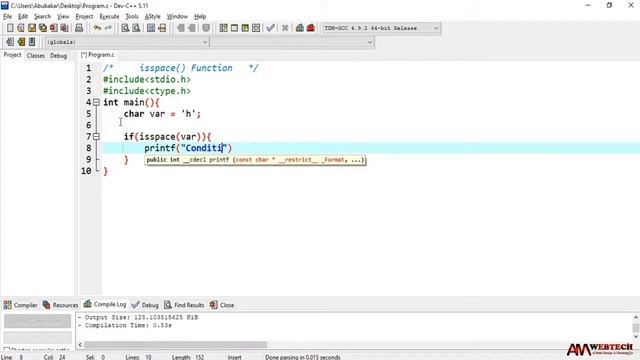Open the Search menu

42,16
